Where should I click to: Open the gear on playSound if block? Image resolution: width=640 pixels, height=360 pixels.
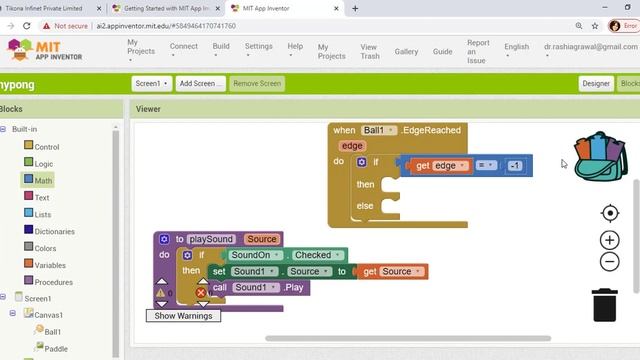tap(187, 255)
